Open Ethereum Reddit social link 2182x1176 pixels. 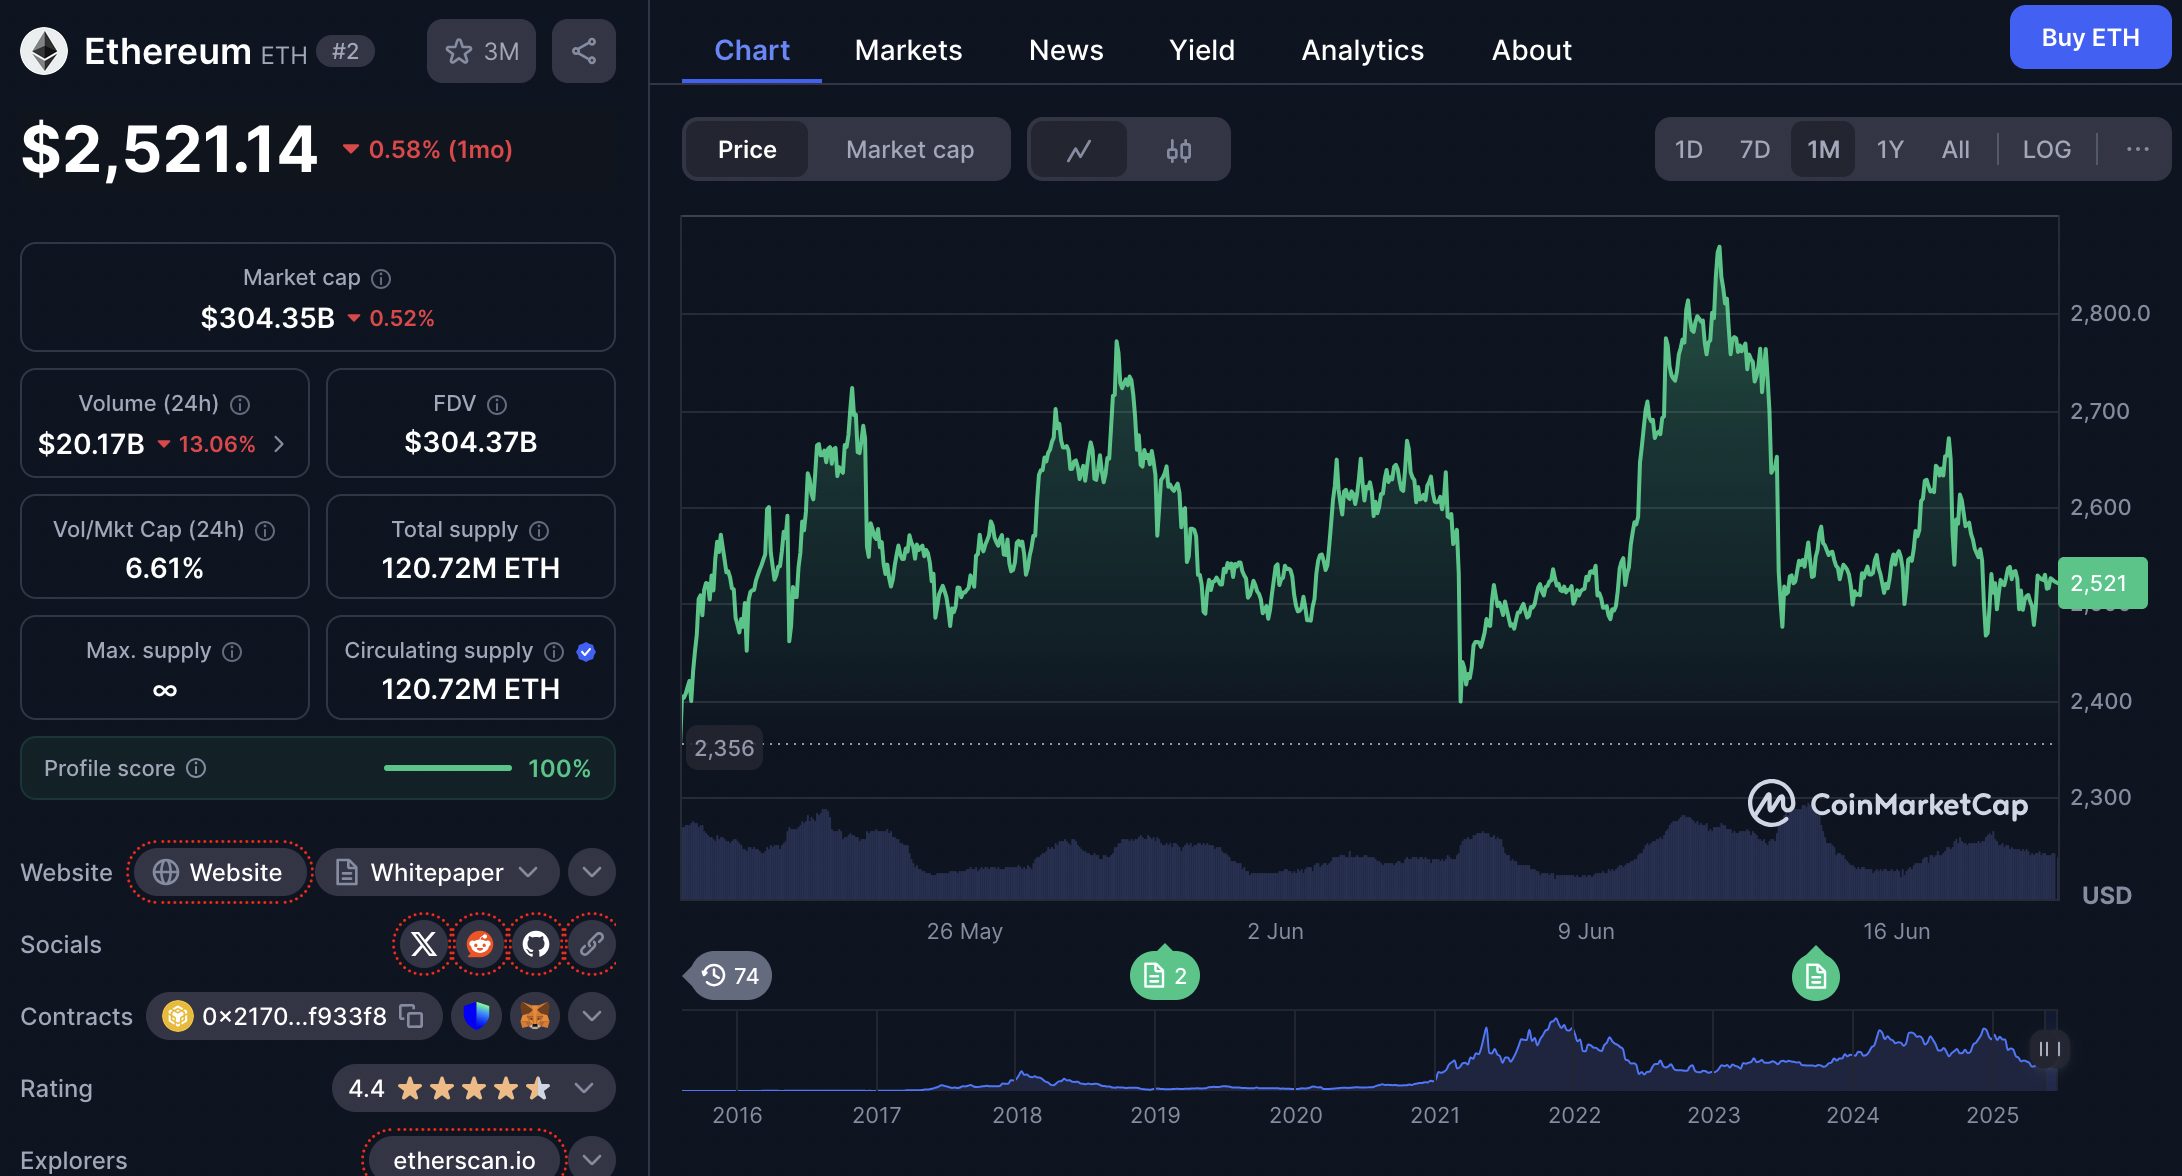(480, 944)
